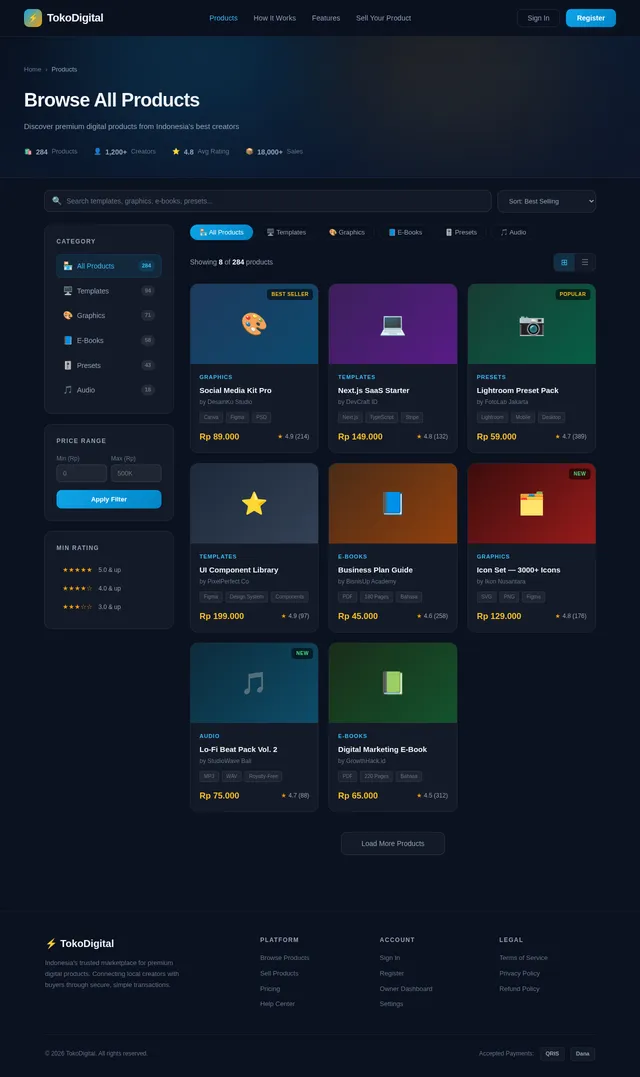This screenshot has width=640, height=1077.
Task: Focus the product search field
Action: click(270, 201)
